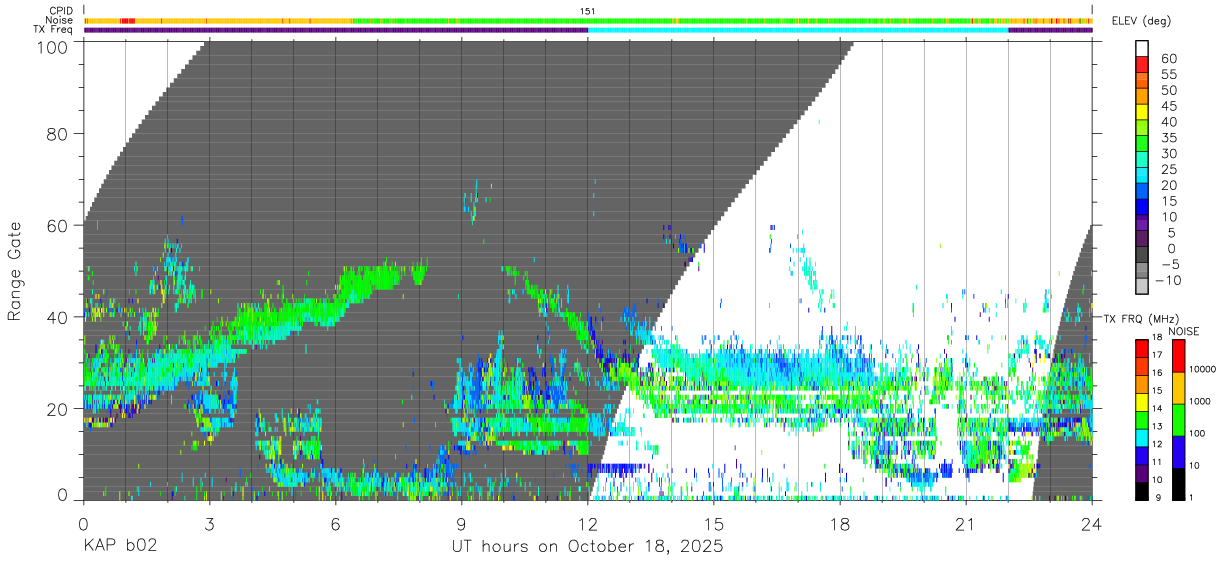The width and height of the screenshot is (1228, 567).
Task: Click the "13" label on TX FRQ scale
Action: click(1156, 426)
